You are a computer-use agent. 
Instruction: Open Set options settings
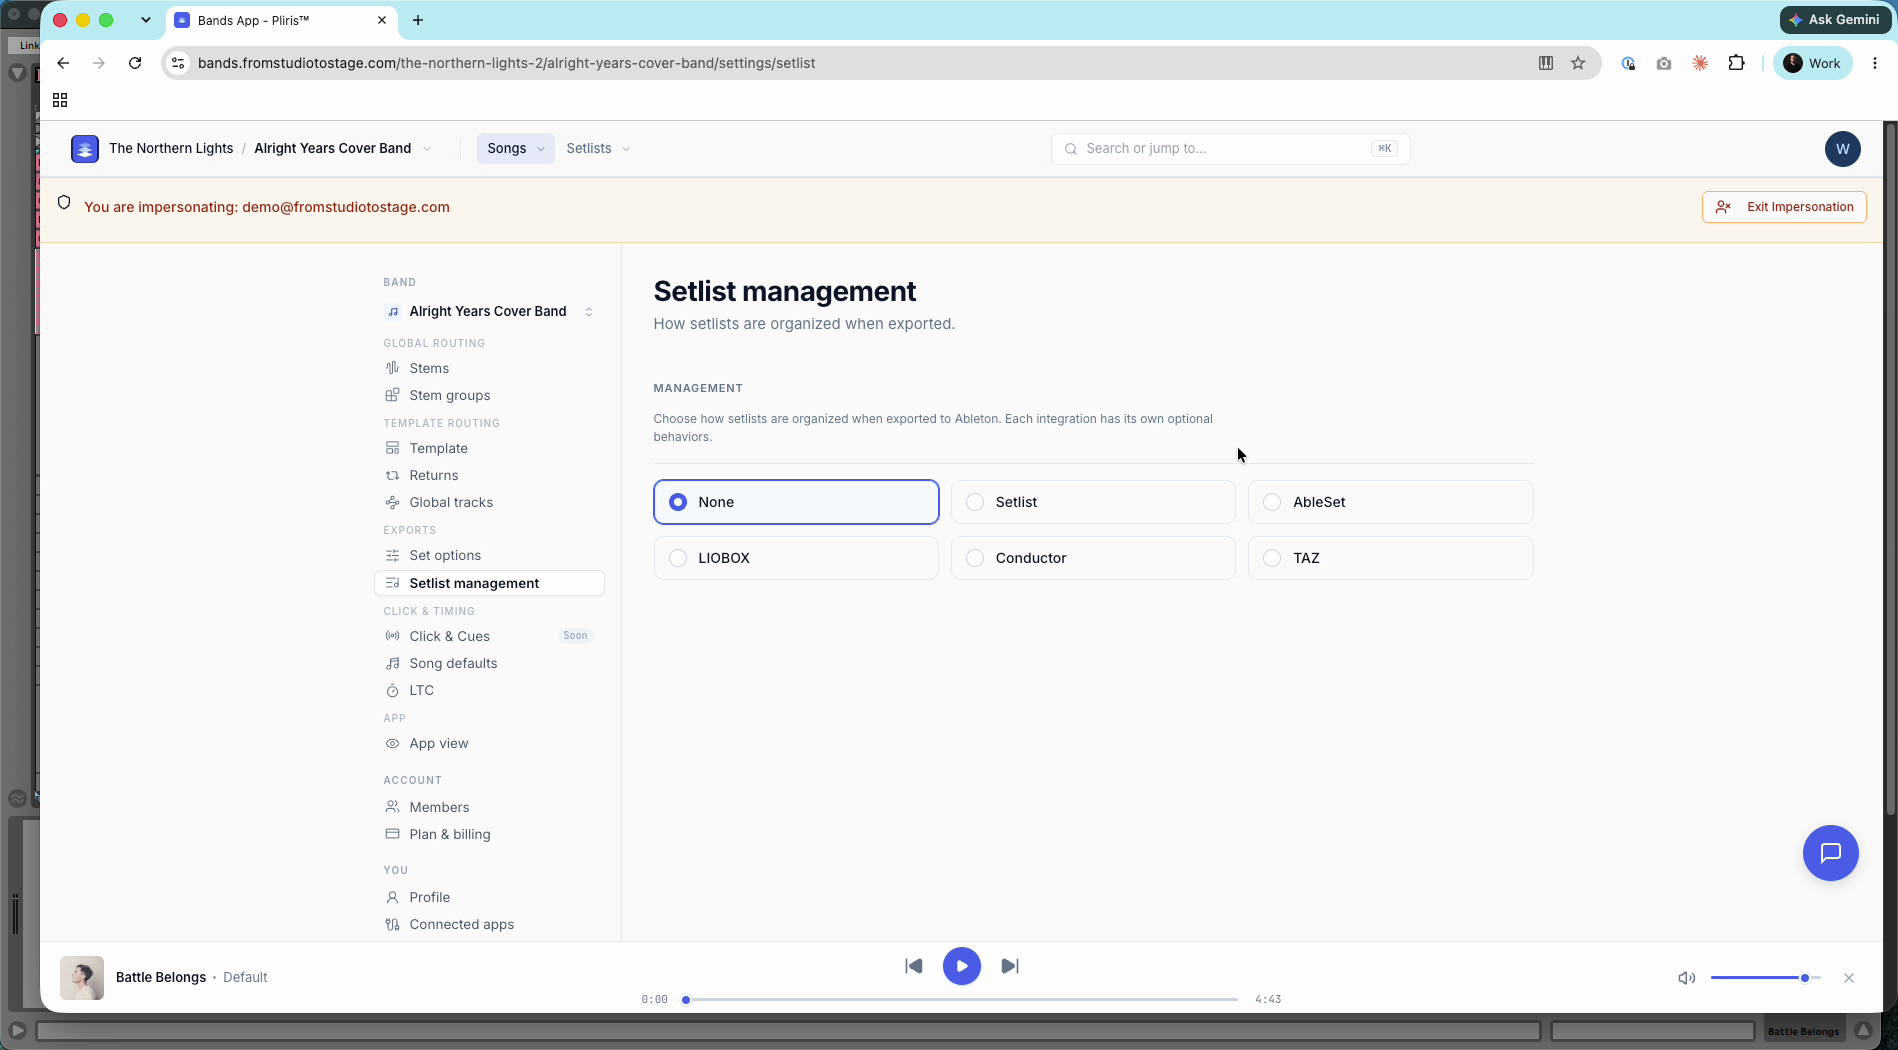(x=489, y=555)
